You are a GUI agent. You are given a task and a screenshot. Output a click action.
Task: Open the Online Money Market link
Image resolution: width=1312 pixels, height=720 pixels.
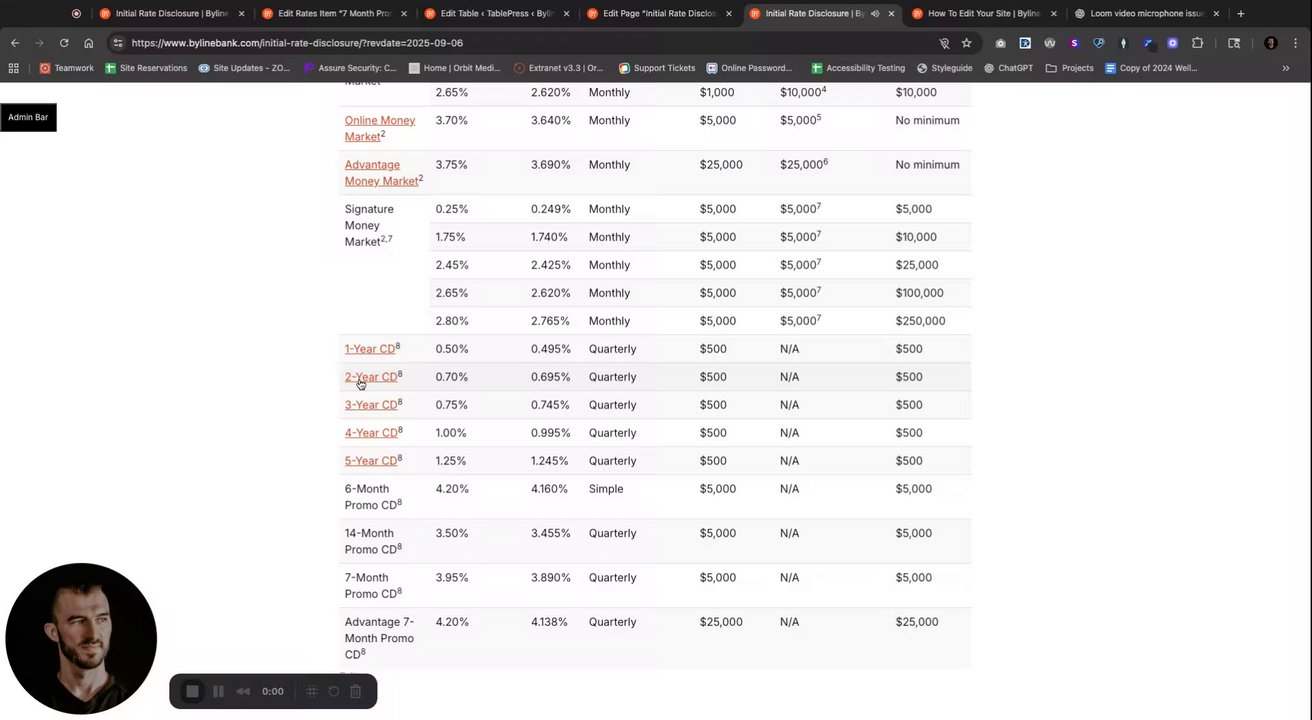380,128
